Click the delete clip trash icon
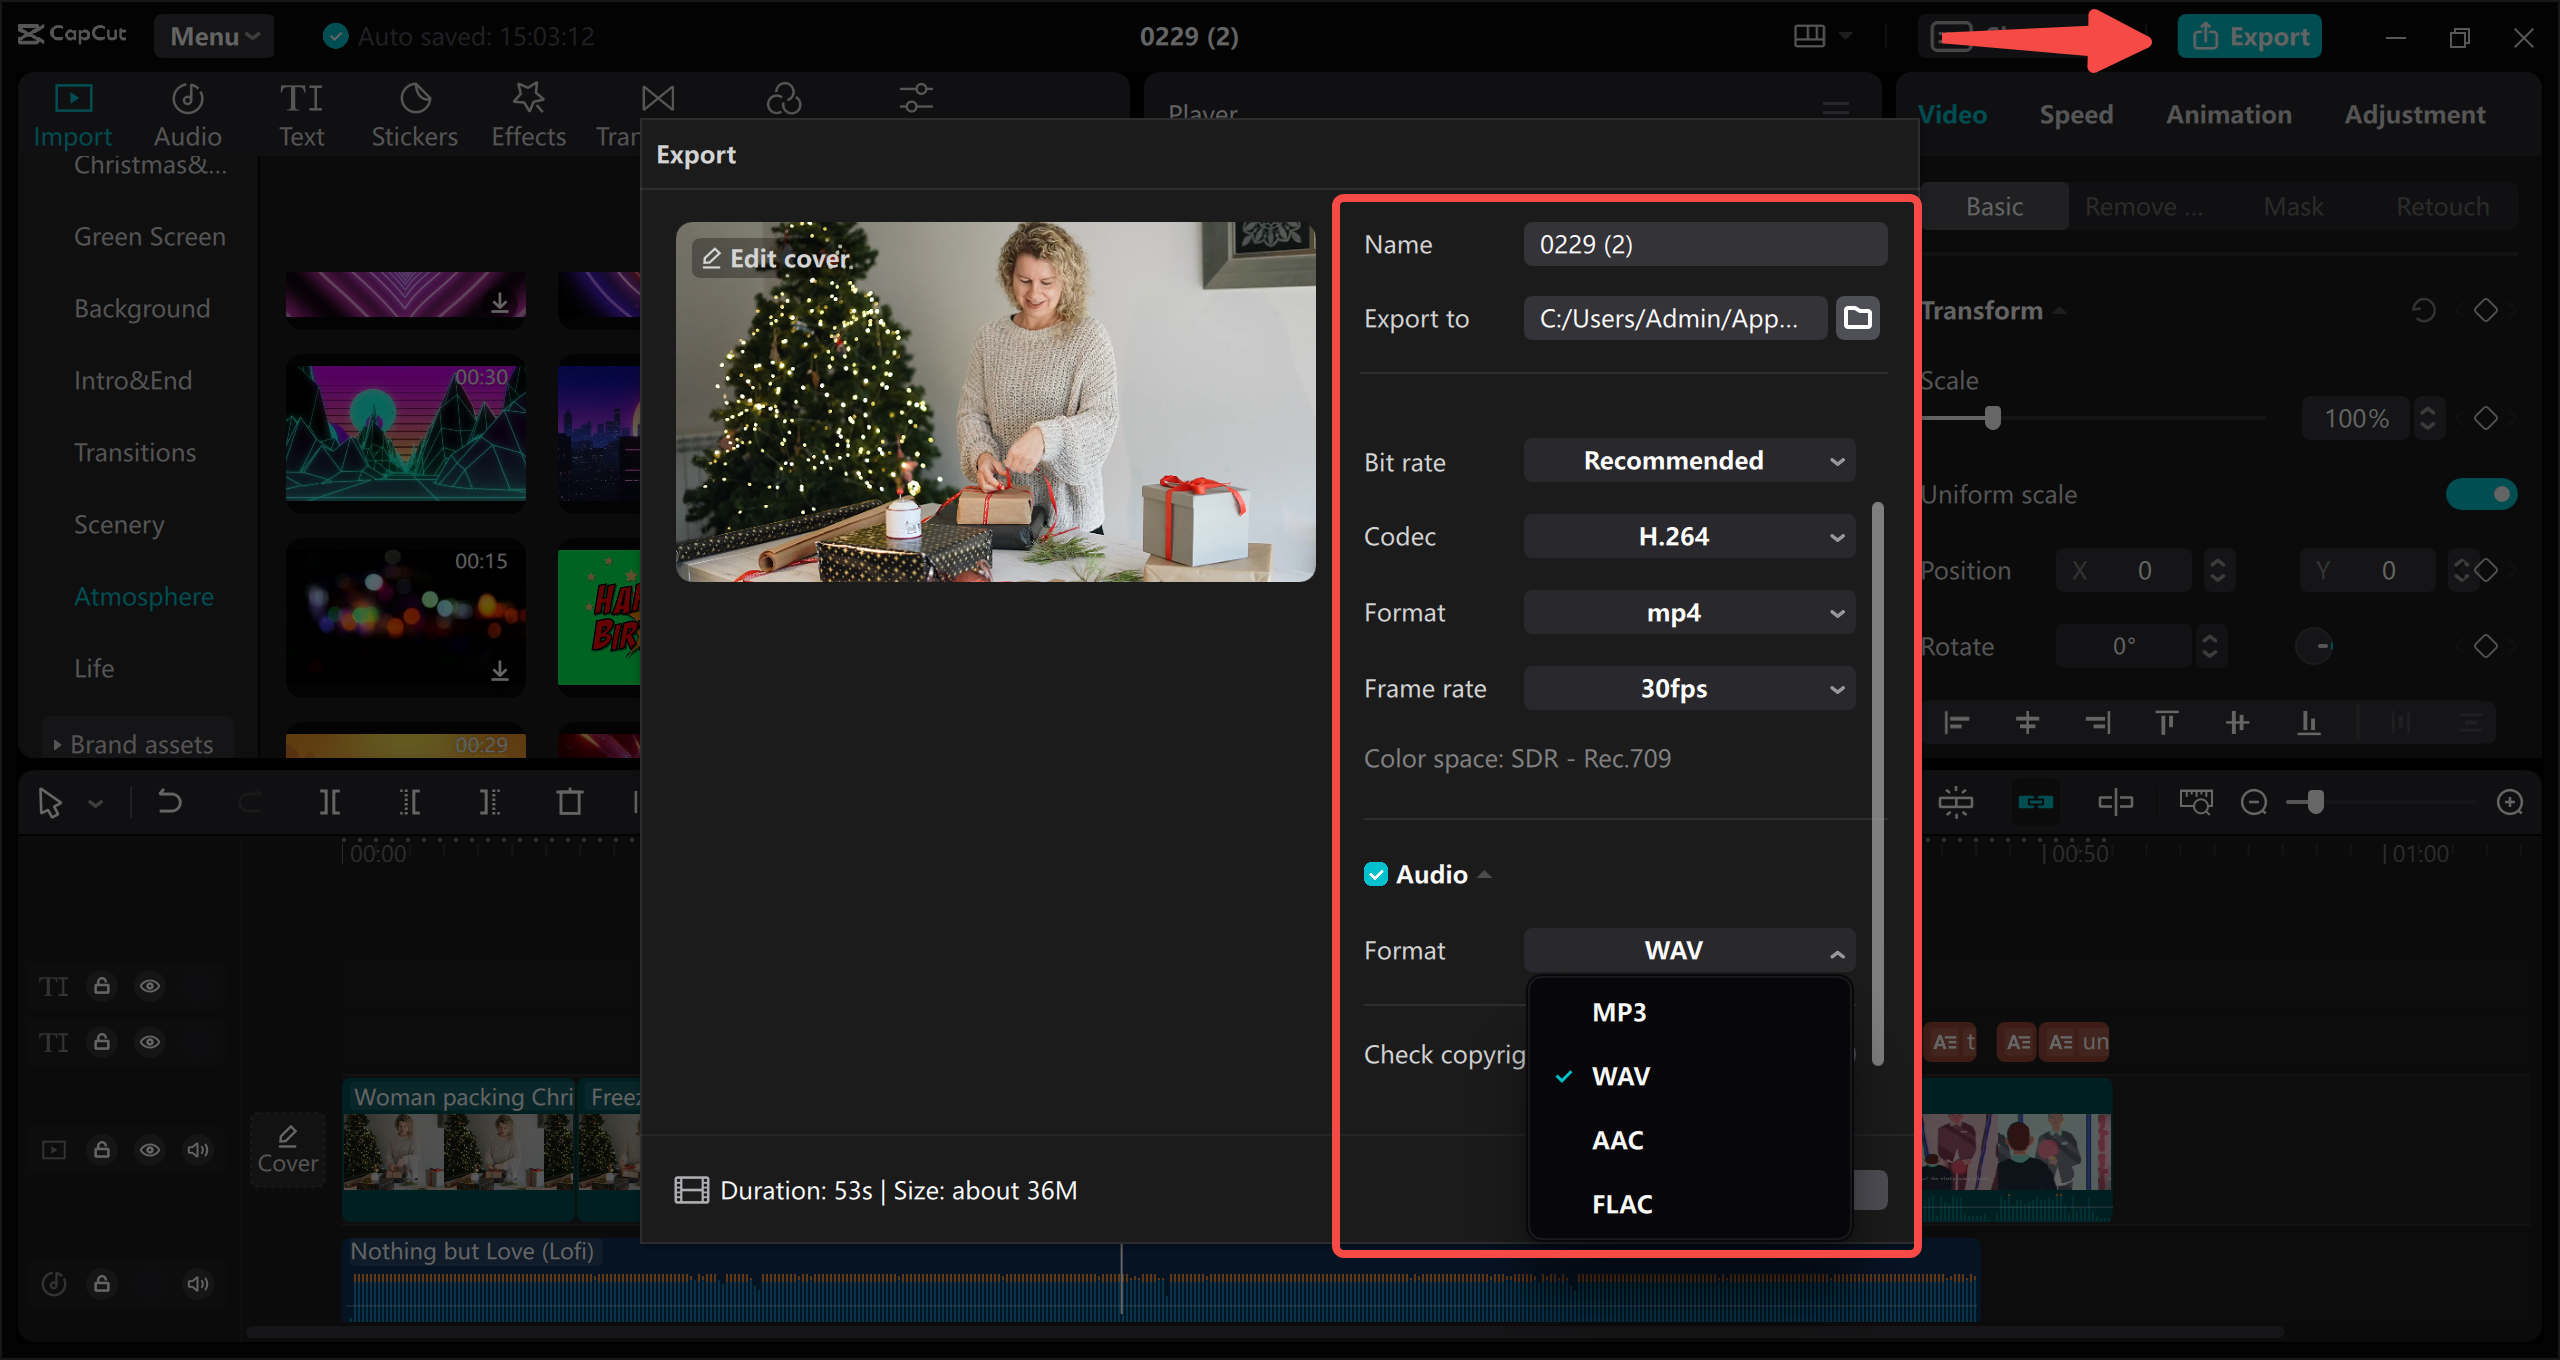Viewport: 2560px width, 1360px height. [569, 801]
